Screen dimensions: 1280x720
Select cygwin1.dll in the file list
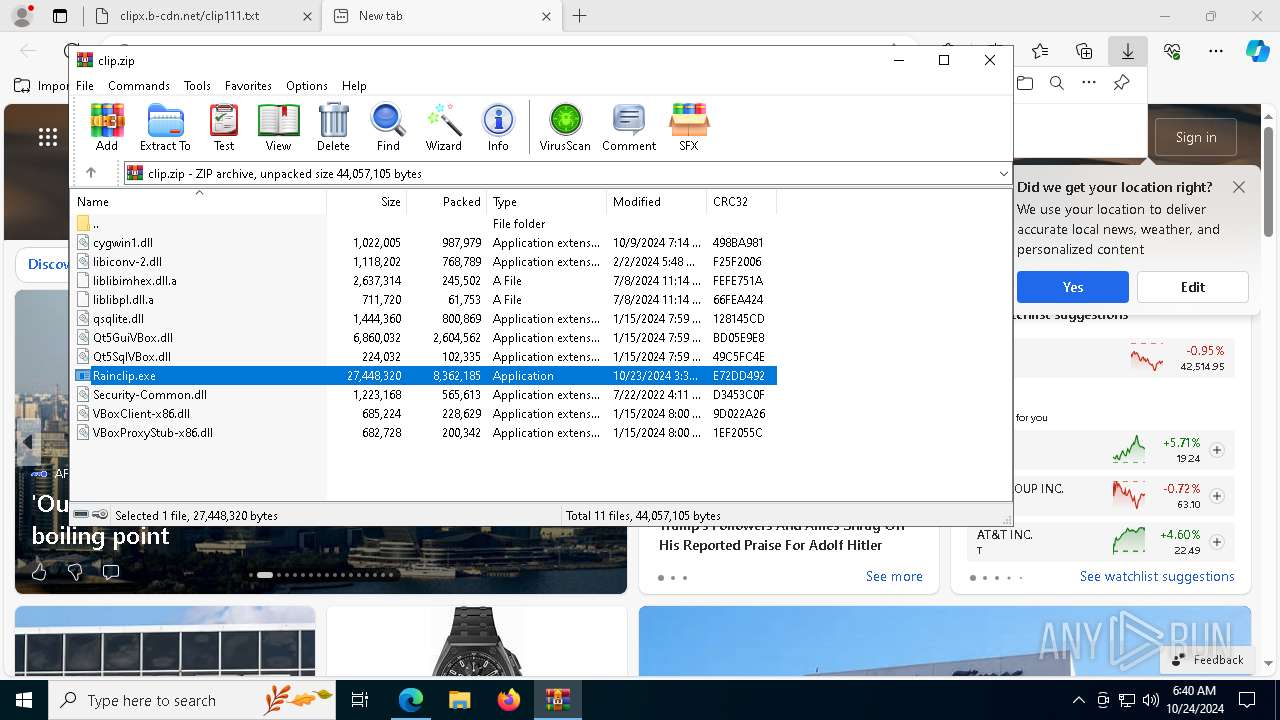[x=123, y=243]
